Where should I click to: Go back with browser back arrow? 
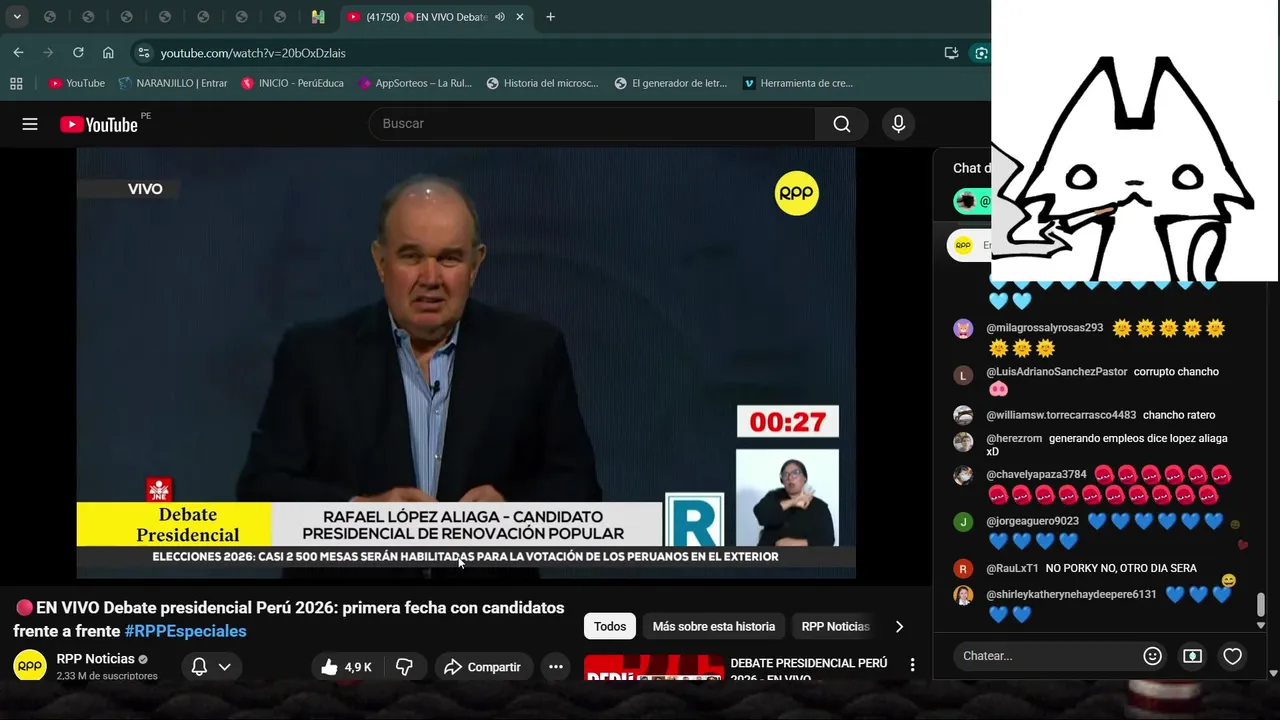[x=18, y=52]
